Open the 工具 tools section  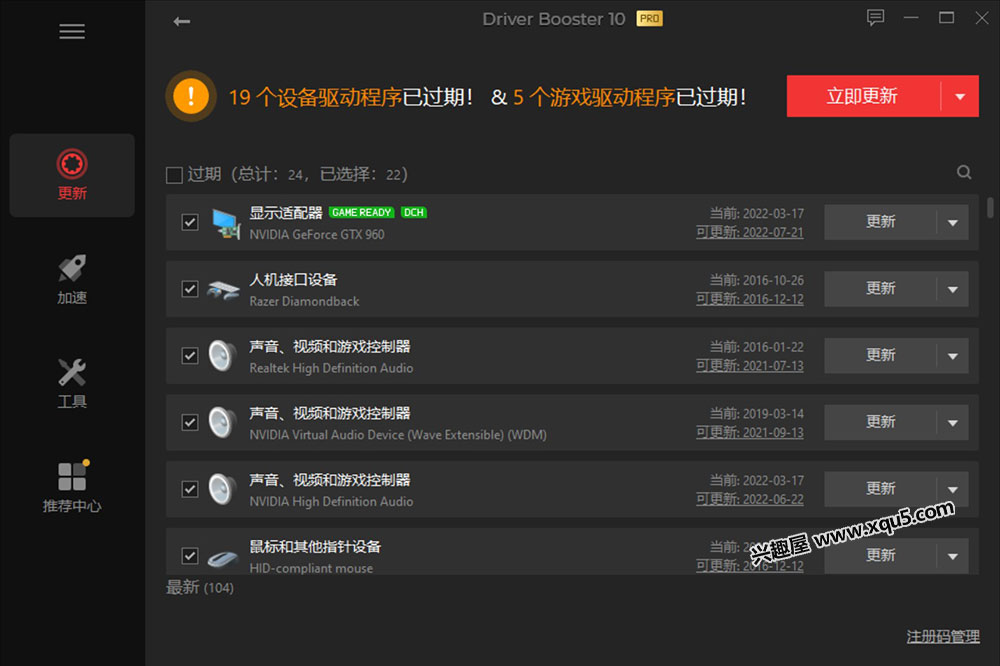click(x=72, y=383)
